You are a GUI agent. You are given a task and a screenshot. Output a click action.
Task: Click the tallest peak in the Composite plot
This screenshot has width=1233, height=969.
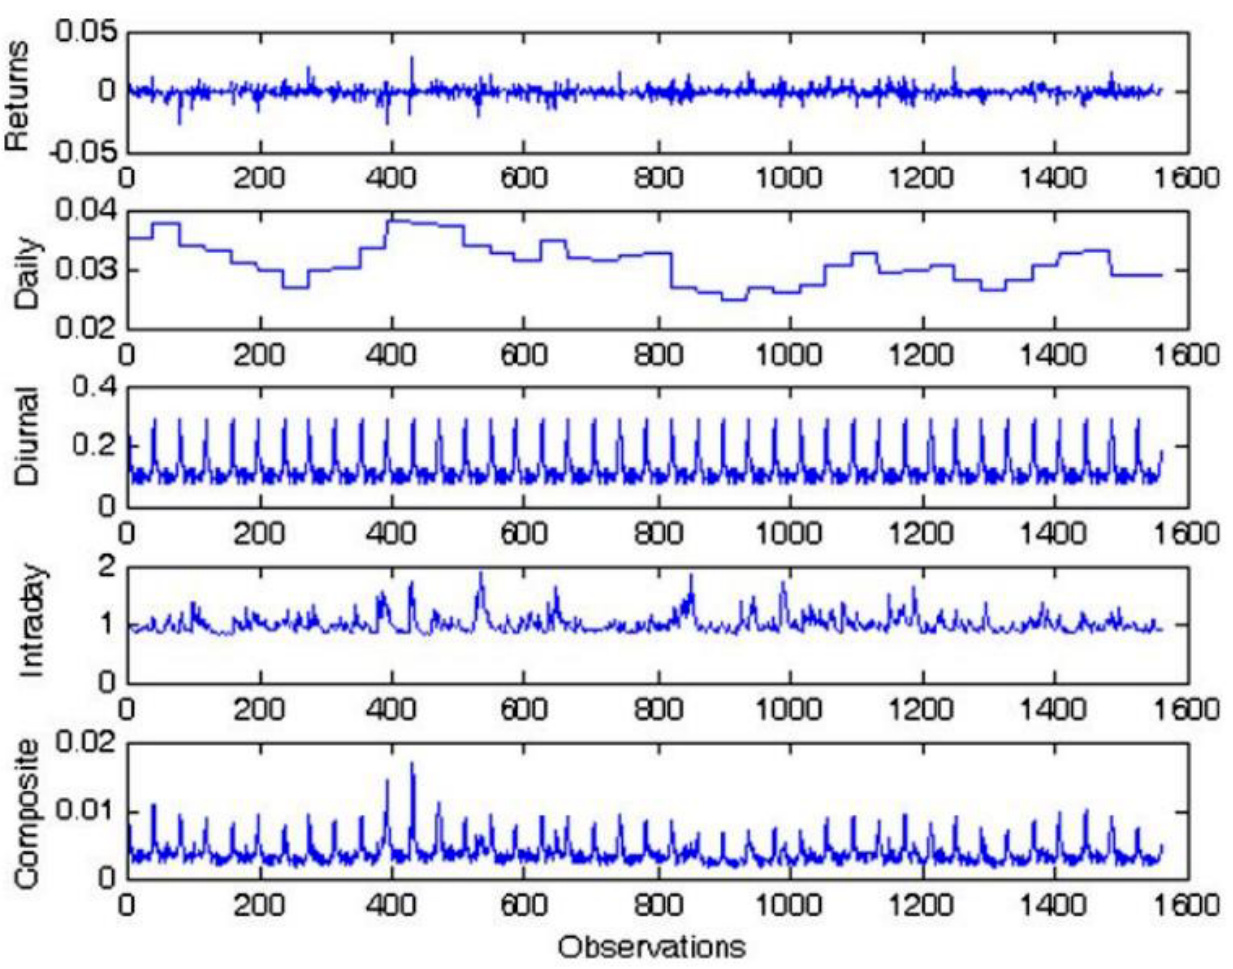[x=412, y=765]
